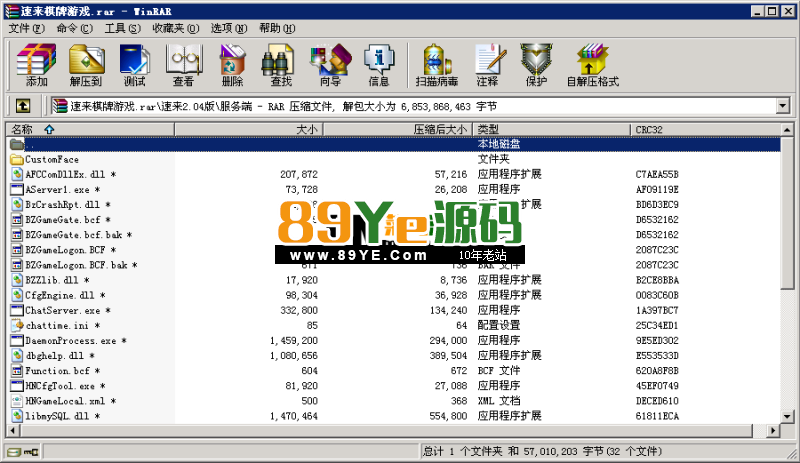Click the horizontal scrollbar left arrow

pos(13,430)
